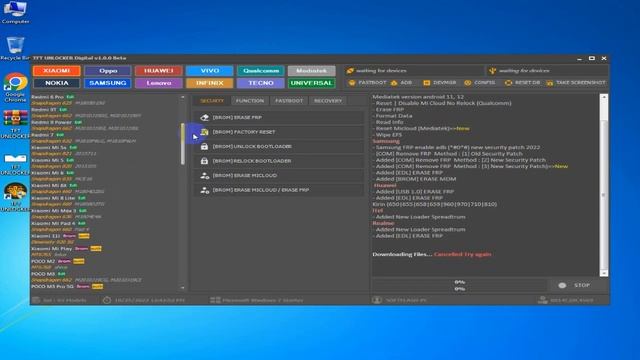Click RESET DB in the toolbar

pyautogui.click(x=522, y=83)
